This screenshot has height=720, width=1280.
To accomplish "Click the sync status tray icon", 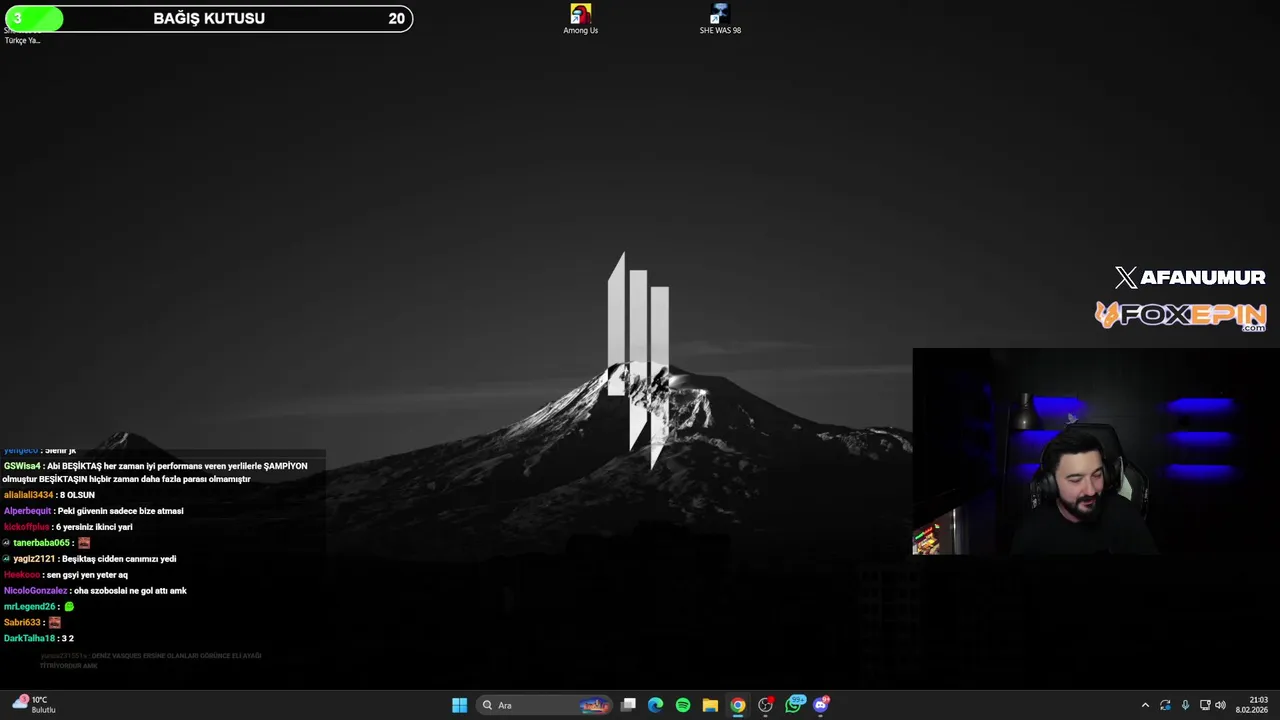I will click(x=1165, y=705).
